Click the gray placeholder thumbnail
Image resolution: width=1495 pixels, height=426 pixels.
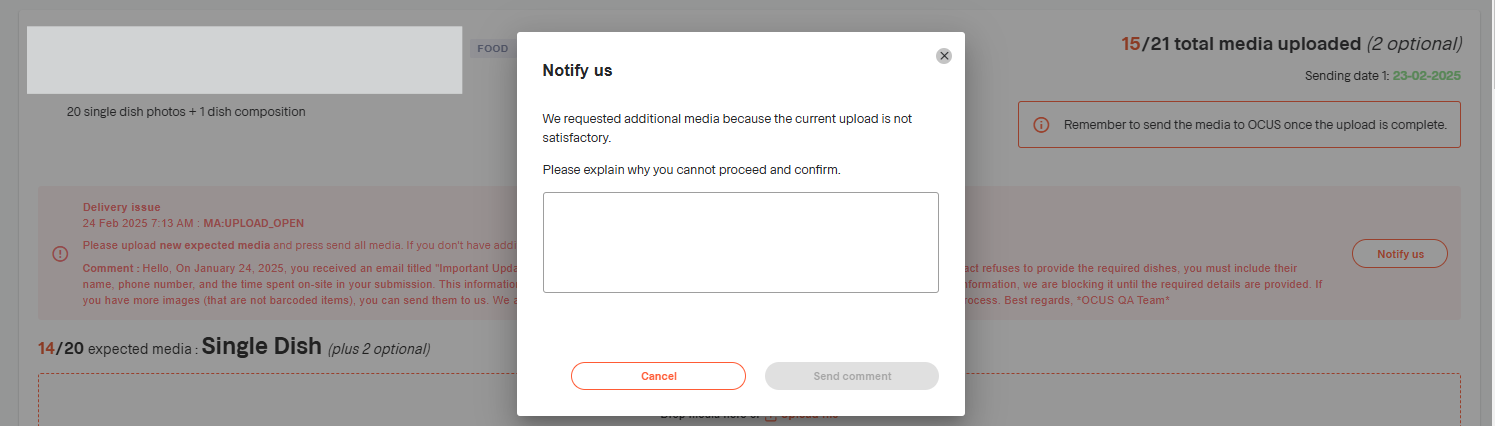pos(244,60)
